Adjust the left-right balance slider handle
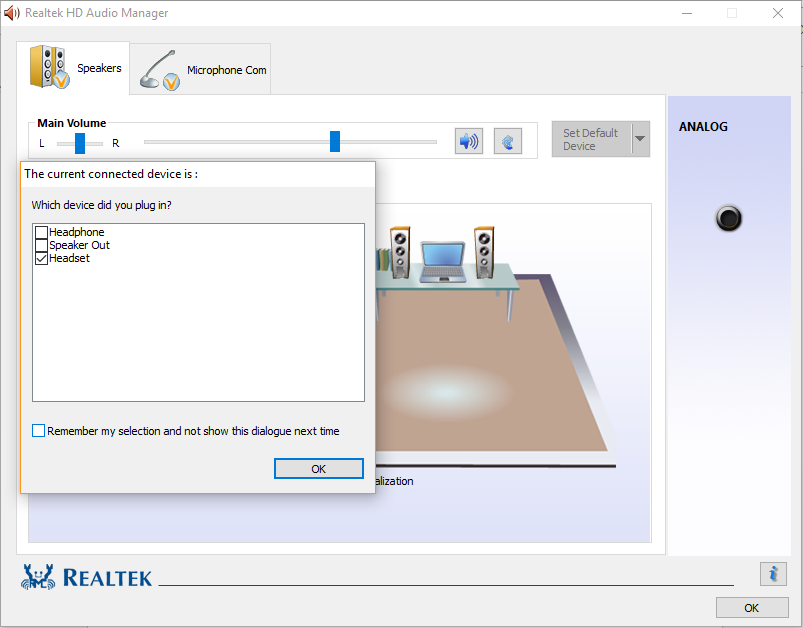Screen dimensions: 803x628 coord(80,143)
